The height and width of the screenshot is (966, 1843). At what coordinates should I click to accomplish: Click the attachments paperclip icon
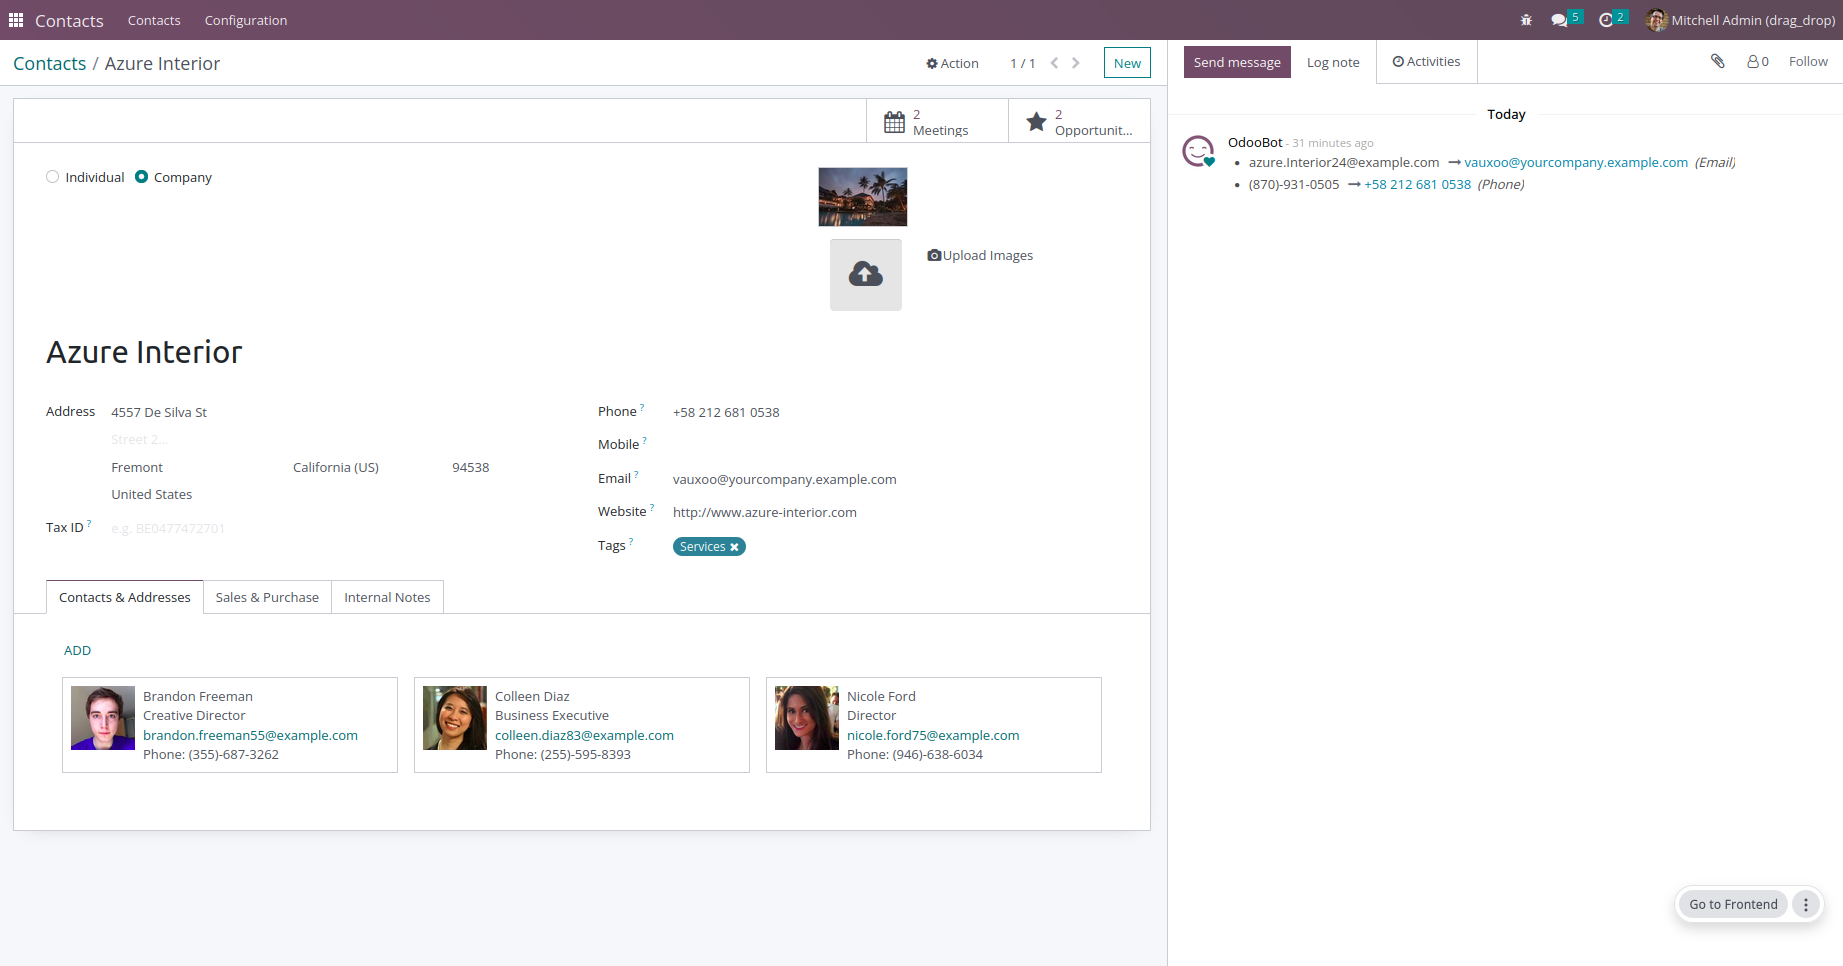[1718, 61]
